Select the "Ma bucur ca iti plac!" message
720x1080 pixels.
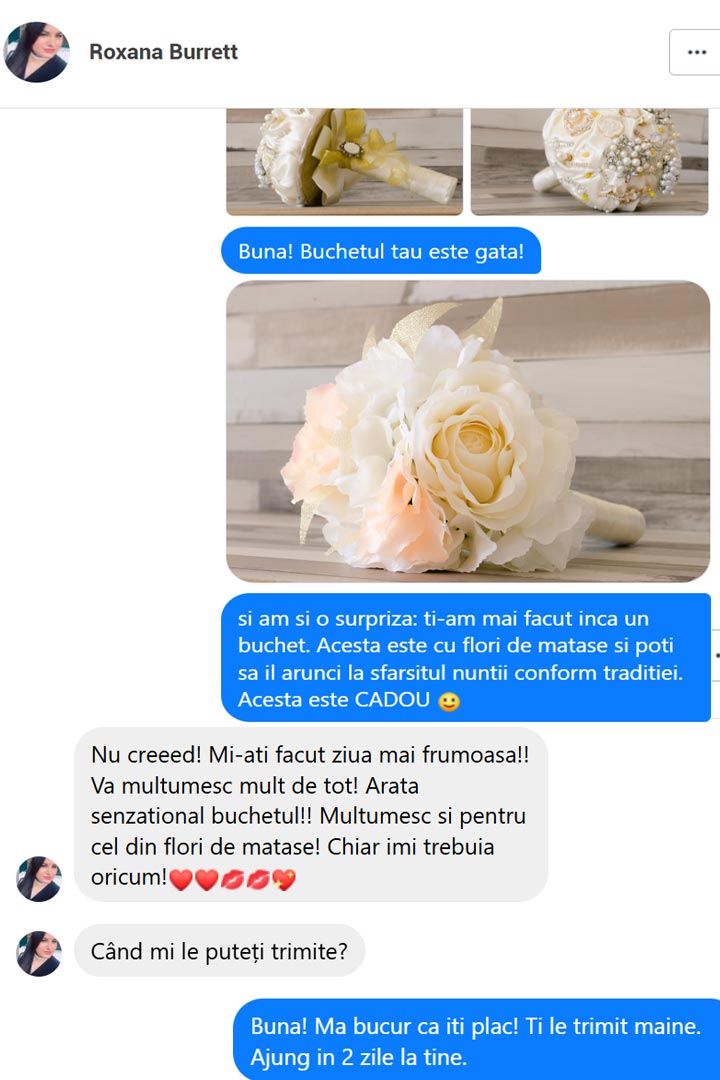pos(477,1040)
